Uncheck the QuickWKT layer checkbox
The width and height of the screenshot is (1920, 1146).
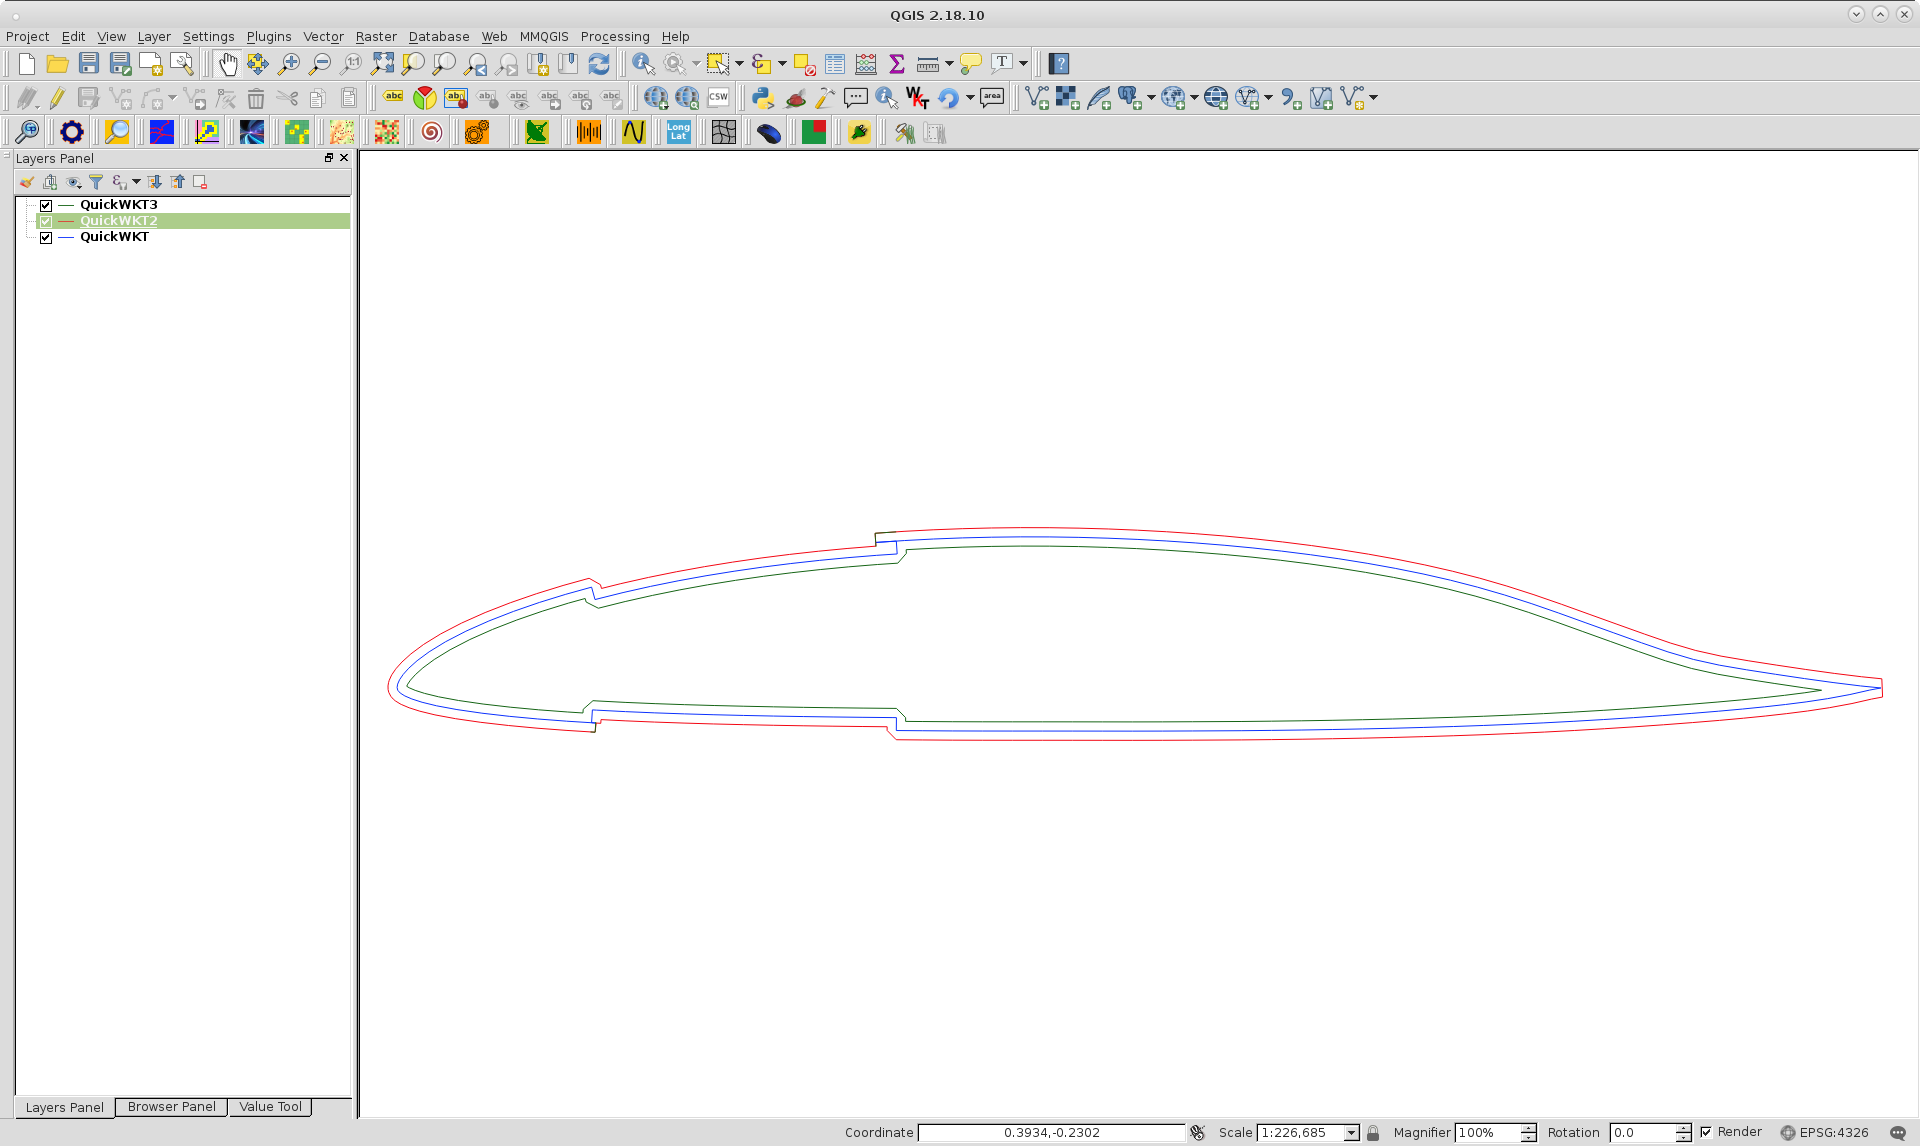click(x=46, y=237)
